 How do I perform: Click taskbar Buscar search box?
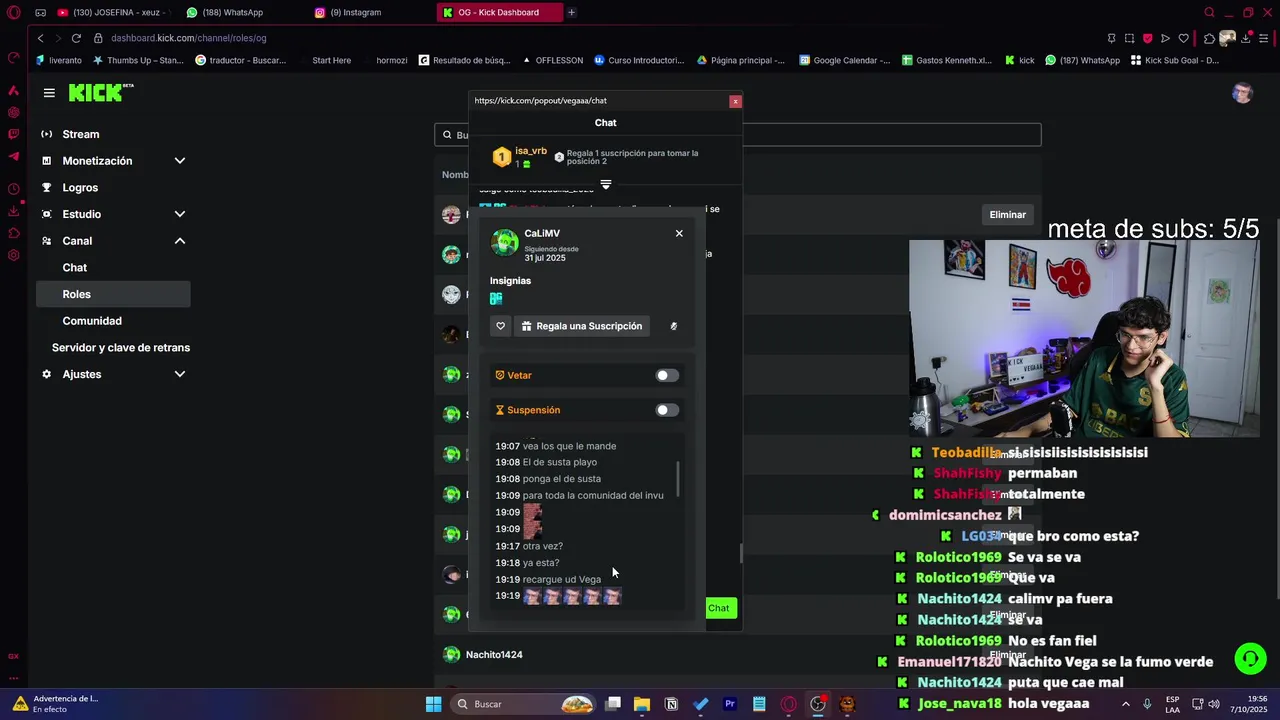coord(522,704)
